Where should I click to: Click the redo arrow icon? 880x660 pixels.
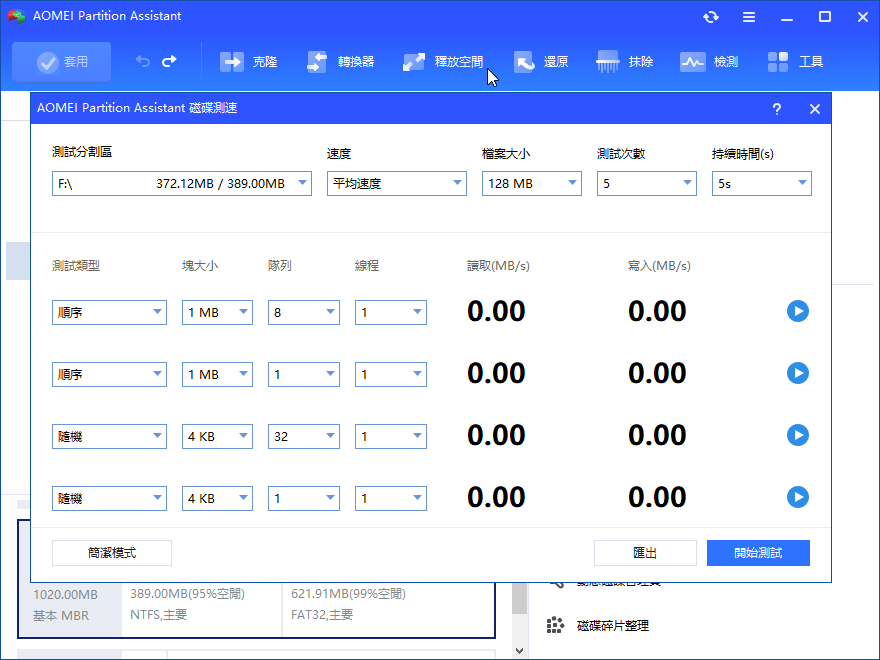pyautogui.click(x=169, y=61)
